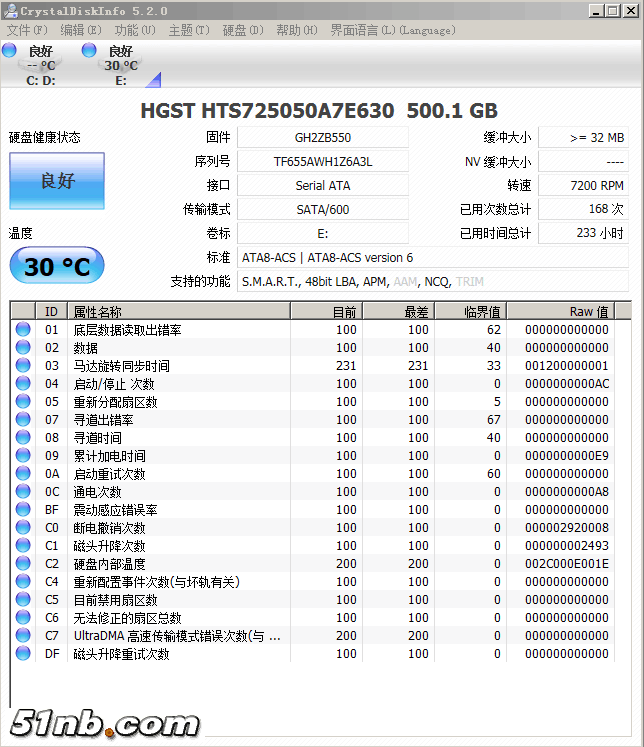Click the 良好 health status button
644x747 pixels.
(57, 181)
